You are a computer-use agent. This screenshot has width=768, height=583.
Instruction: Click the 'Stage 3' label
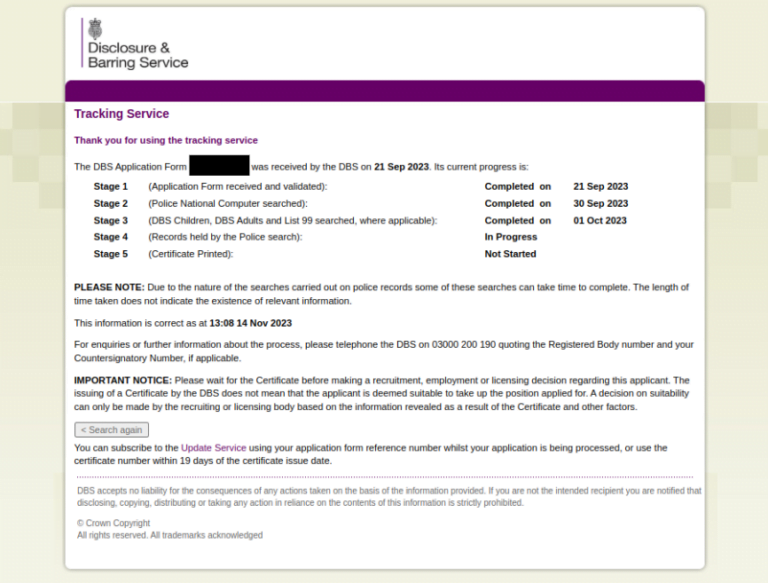coord(111,220)
